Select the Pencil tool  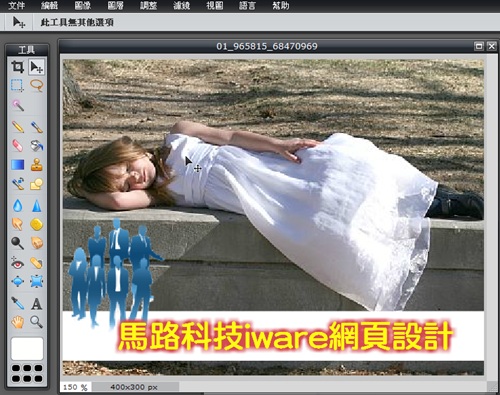[18, 127]
